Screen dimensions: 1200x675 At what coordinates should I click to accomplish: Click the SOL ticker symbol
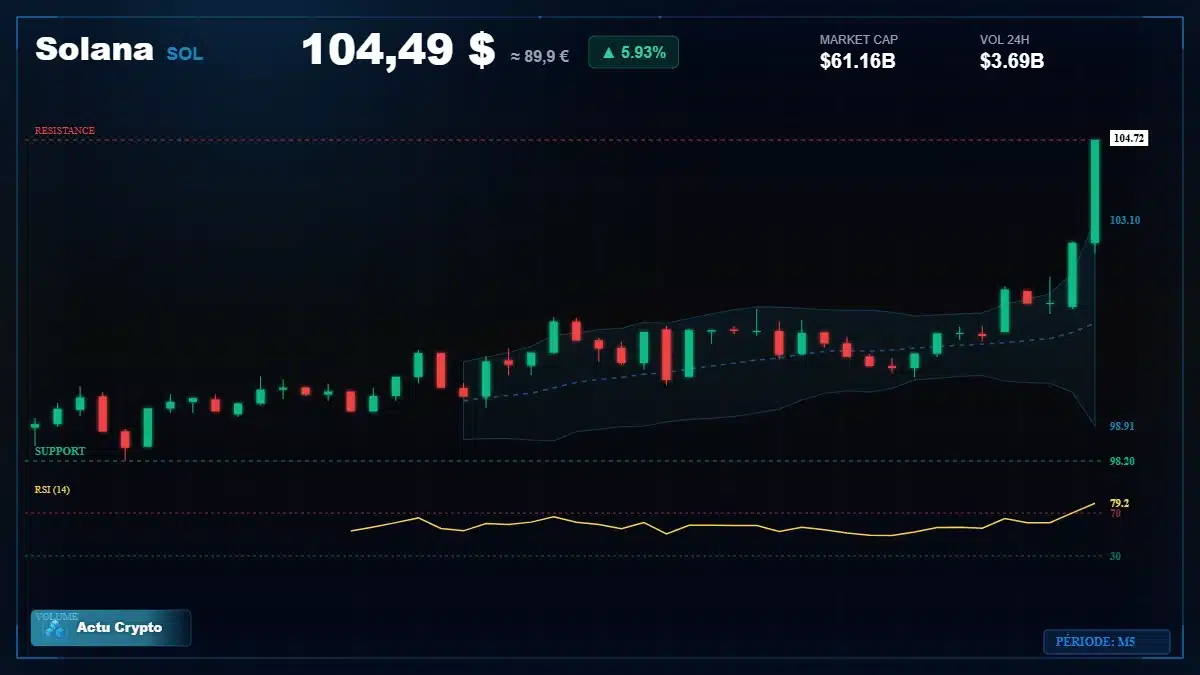click(x=185, y=54)
